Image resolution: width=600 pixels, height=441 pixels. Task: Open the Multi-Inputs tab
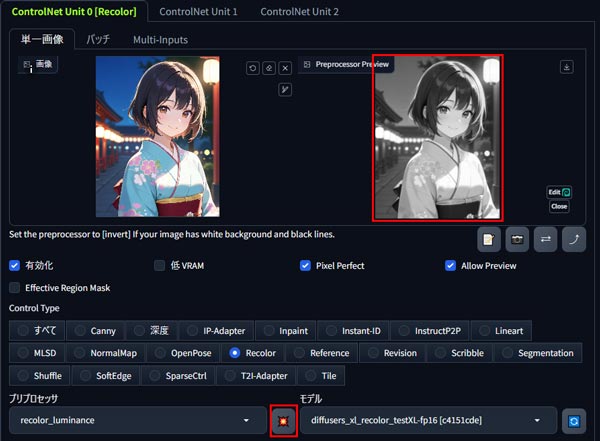pyautogui.click(x=160, y=39)
